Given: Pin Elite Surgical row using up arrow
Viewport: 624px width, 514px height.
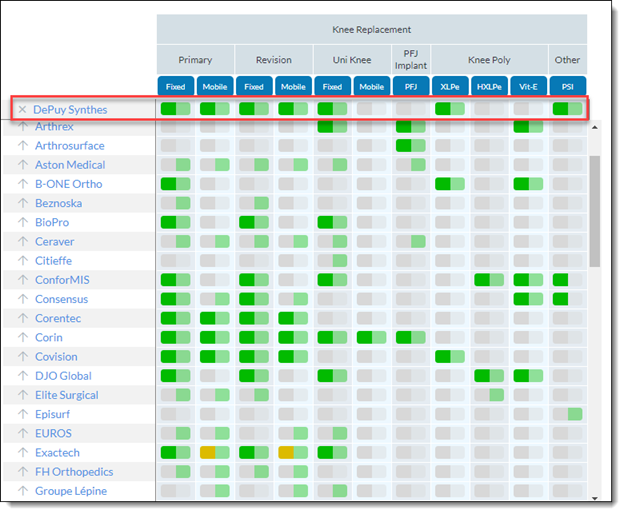Looking at the screenshot, I should point(23,395).
